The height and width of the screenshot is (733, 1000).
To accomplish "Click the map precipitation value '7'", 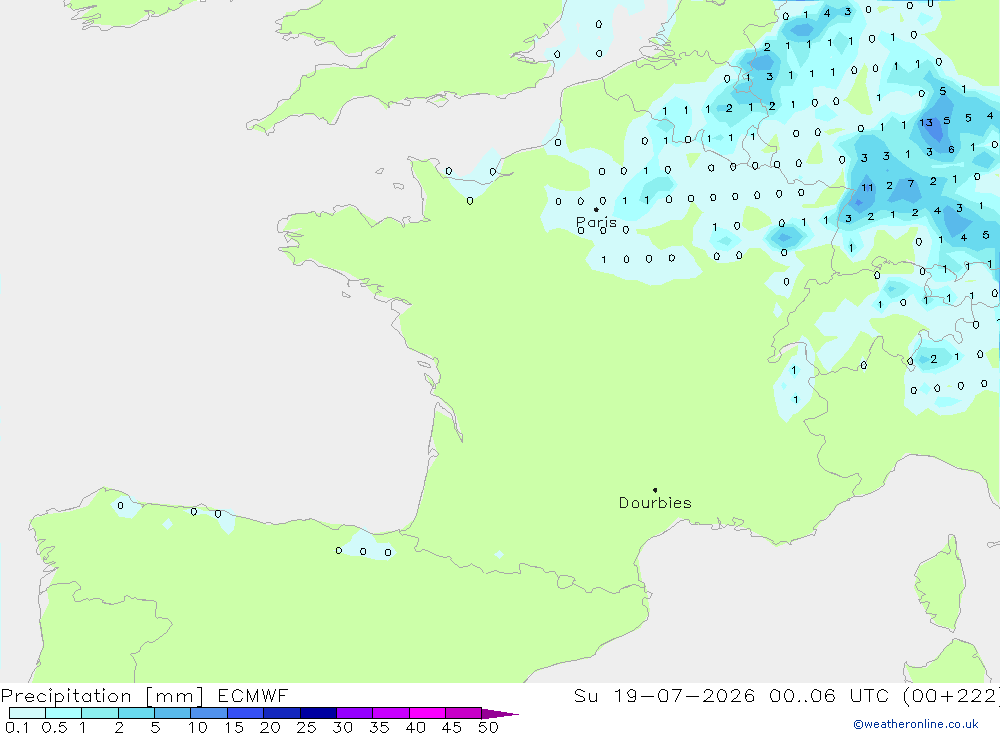I will (911, 184).
